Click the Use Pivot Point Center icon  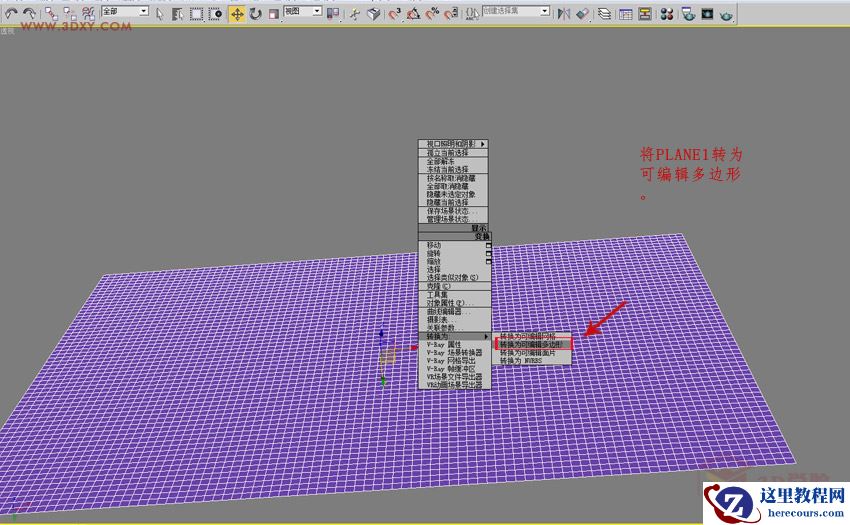click(332, 14)
